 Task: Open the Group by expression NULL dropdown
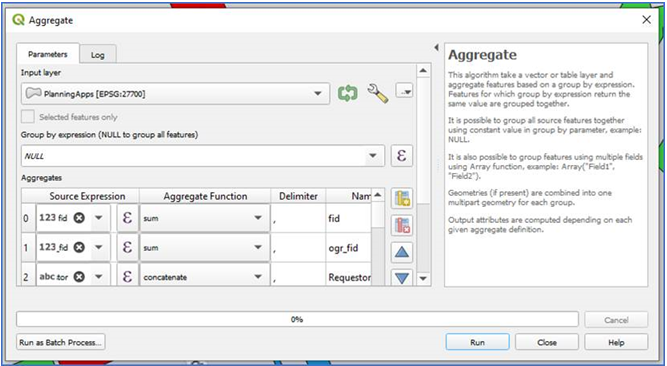(x=202, y=156)
